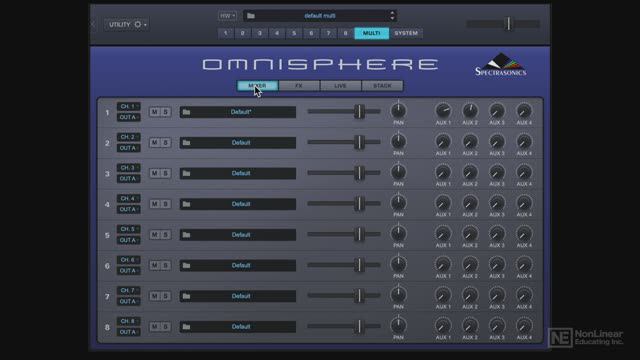
Task: Click the PAN knob on part 3
Action: (398, 172)
